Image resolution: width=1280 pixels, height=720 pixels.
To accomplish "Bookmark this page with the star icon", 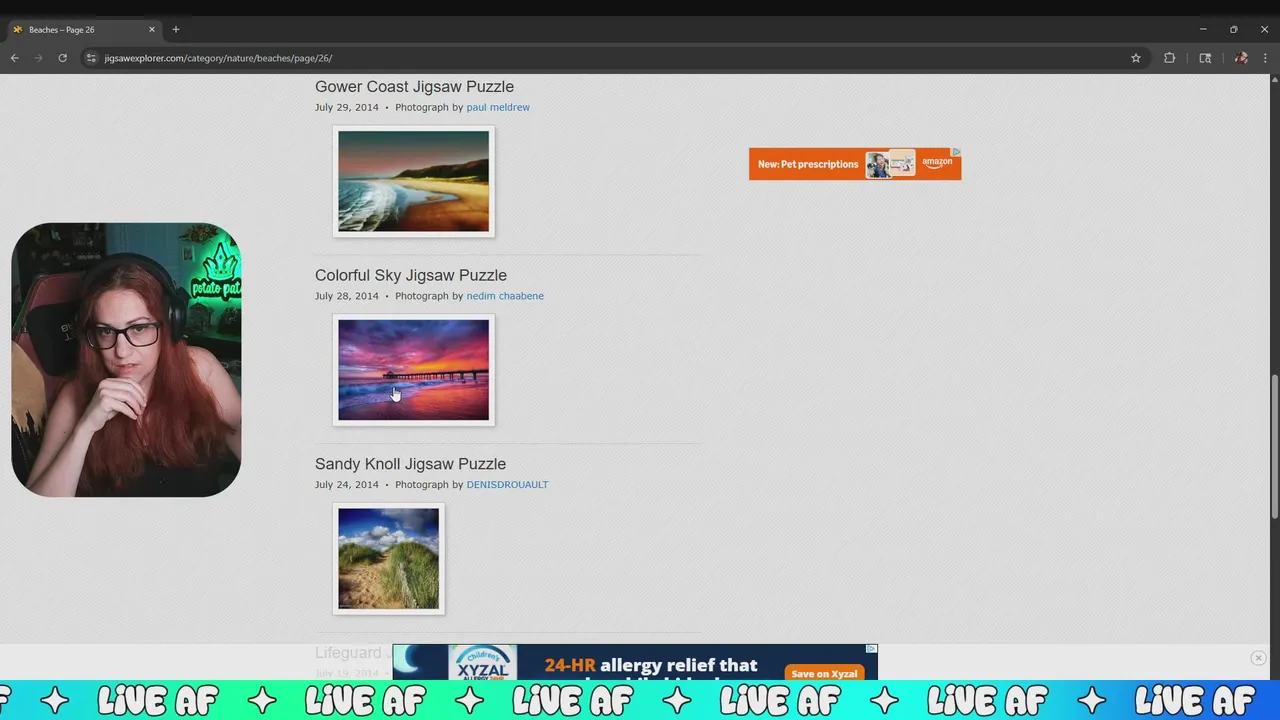I will 1136,58.
